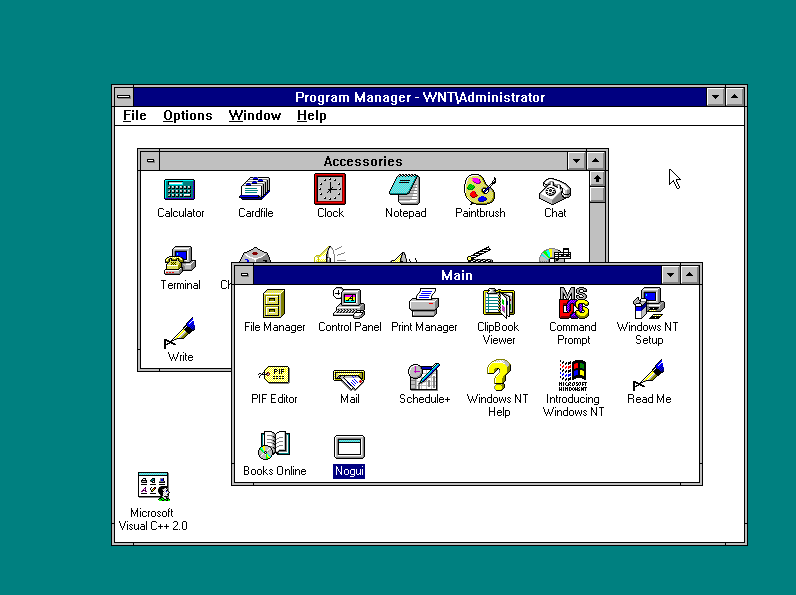Open the Program Manager control-menu box
Viewport: 796px width, 595px height.
click(123, 97)
